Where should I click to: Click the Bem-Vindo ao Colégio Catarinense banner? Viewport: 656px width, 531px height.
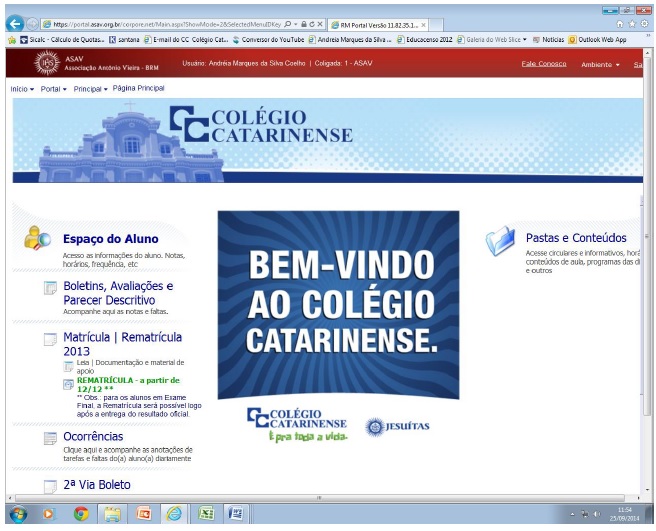(x=338, y=305)
